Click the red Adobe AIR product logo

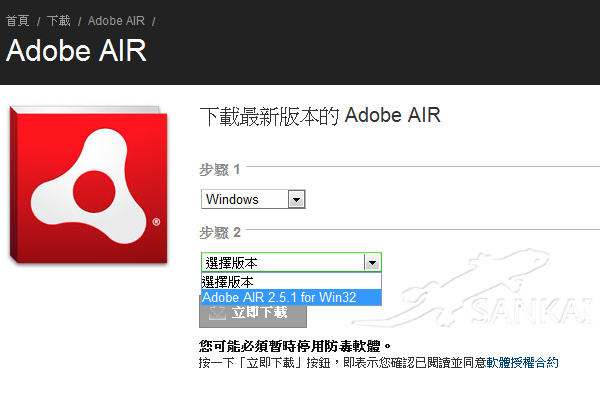click(88, 184)
